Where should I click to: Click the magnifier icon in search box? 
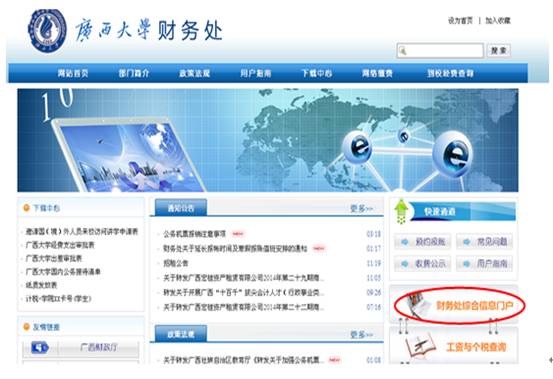[x=403, y=51]
